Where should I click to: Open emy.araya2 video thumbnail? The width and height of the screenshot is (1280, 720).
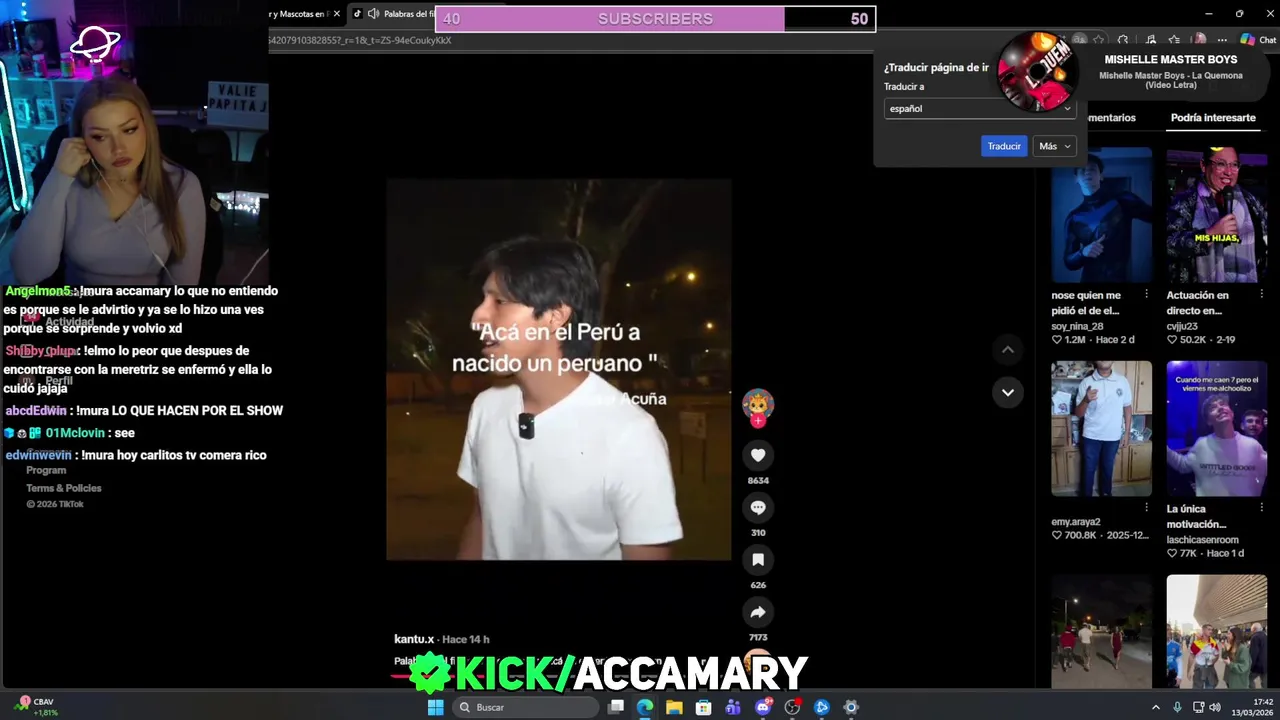(1101, 429)
